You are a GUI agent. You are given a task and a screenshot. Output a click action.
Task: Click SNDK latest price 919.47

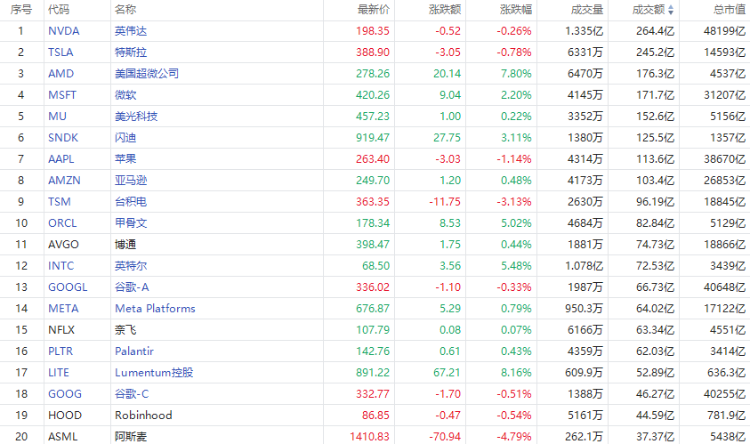click(x=373, y=138)
